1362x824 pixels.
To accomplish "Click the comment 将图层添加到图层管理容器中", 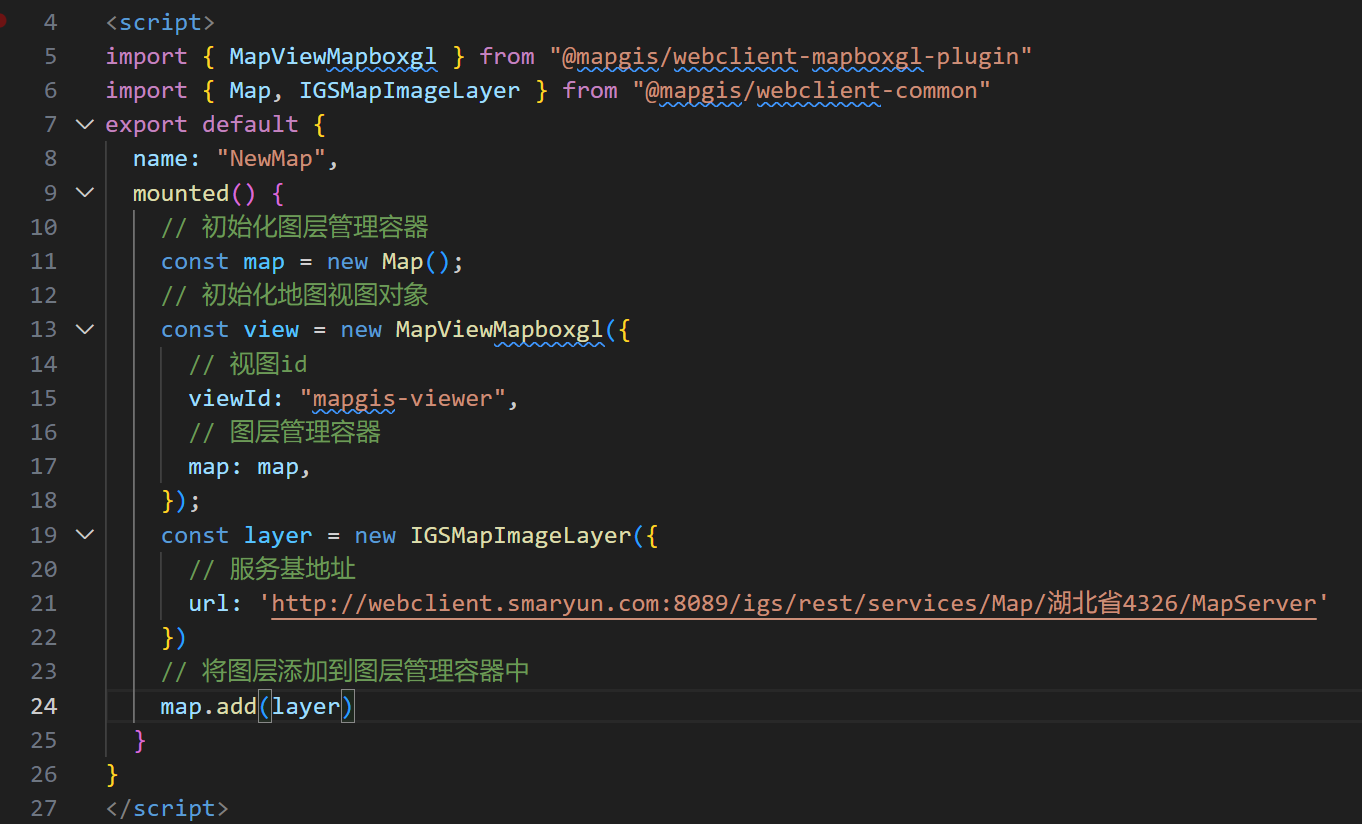I will click(x=345, y=671).
